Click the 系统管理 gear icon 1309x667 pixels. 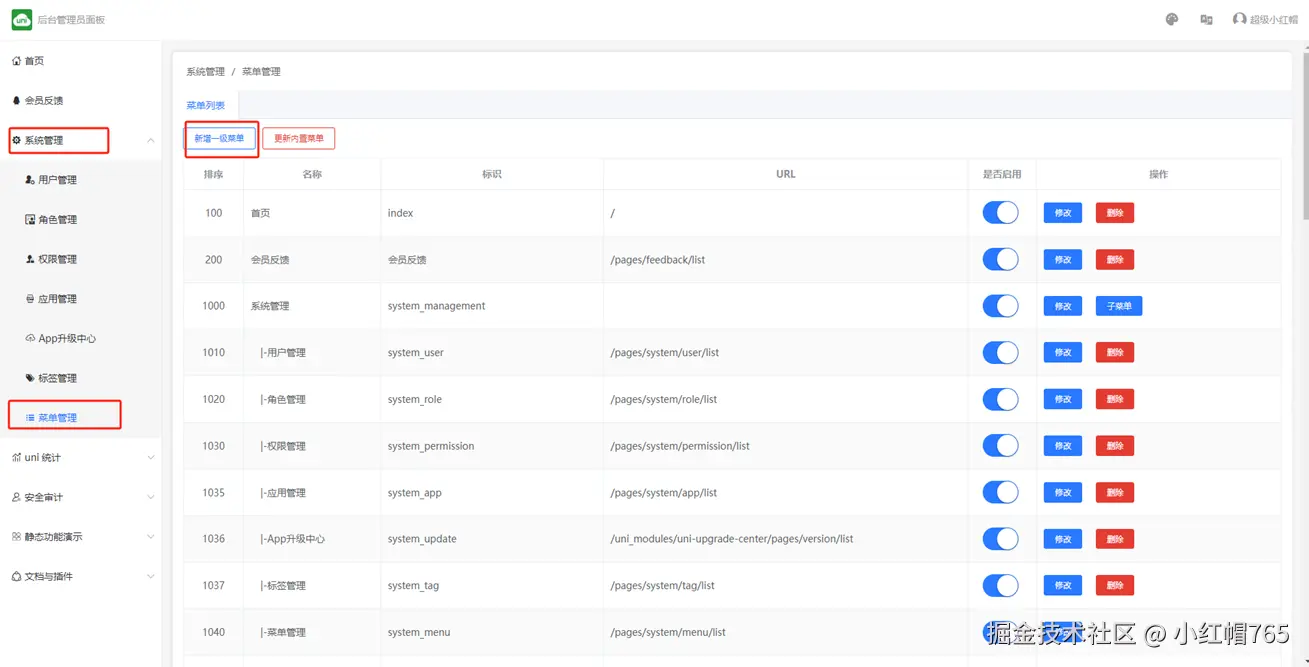point(16,140)
